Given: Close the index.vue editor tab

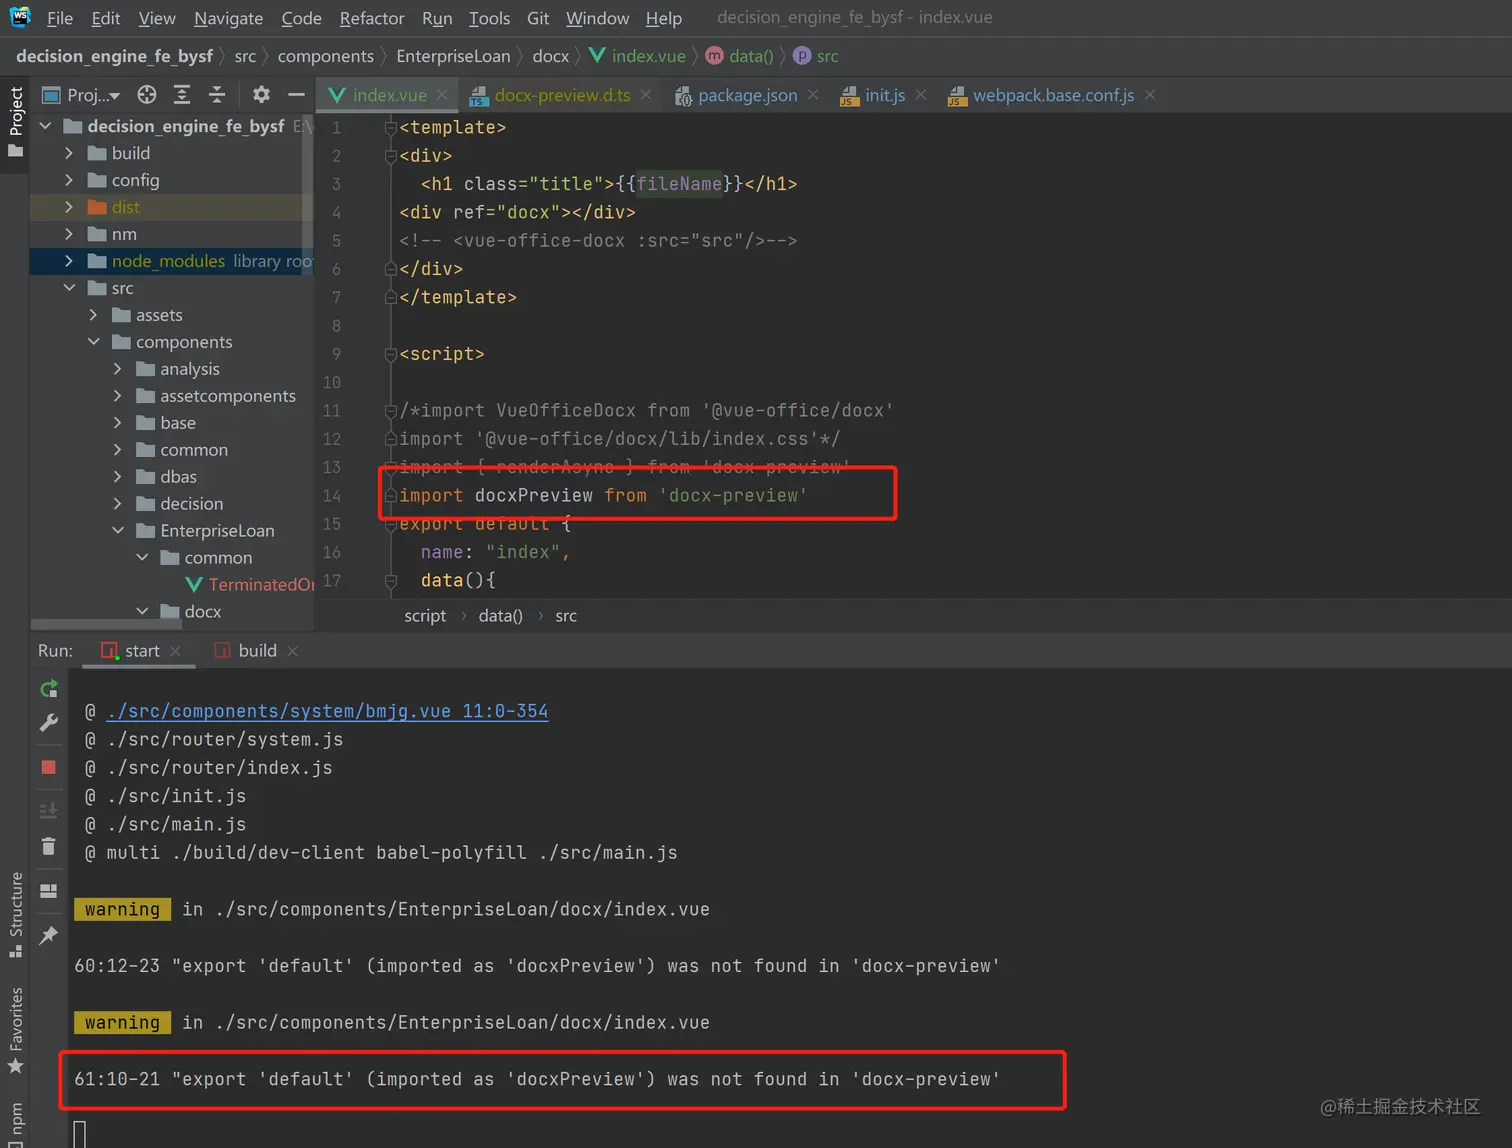Looking at the screenshot, I should click(442, 95).
